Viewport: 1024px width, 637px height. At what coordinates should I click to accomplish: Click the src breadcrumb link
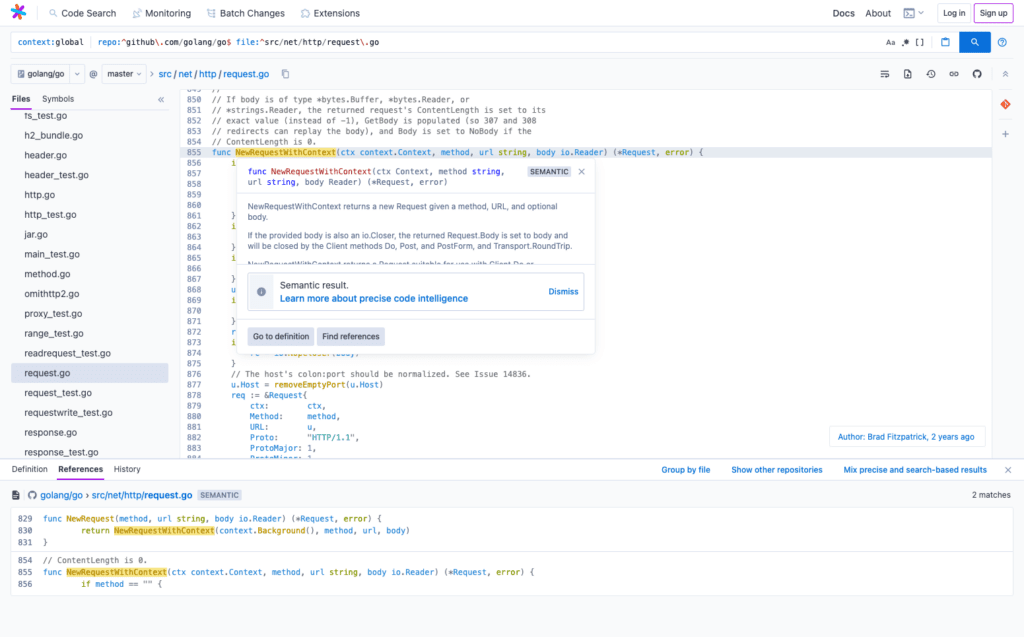(165, 74)
